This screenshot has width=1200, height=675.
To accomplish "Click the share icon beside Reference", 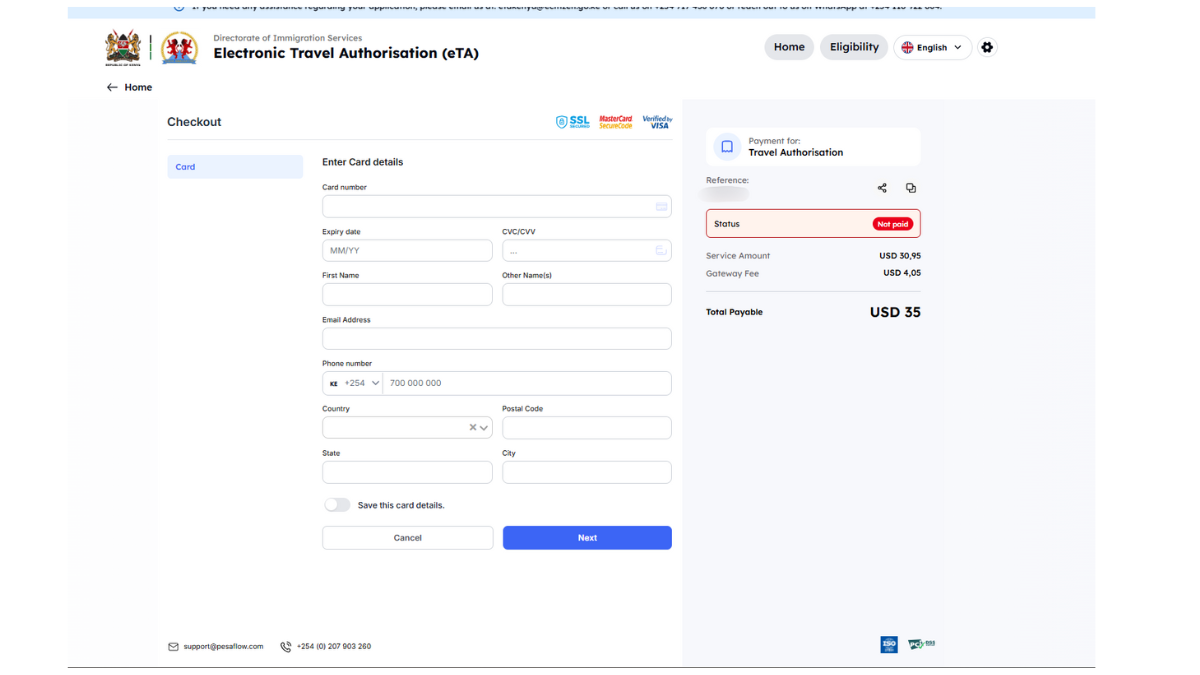I will click(x=882, y=188).
